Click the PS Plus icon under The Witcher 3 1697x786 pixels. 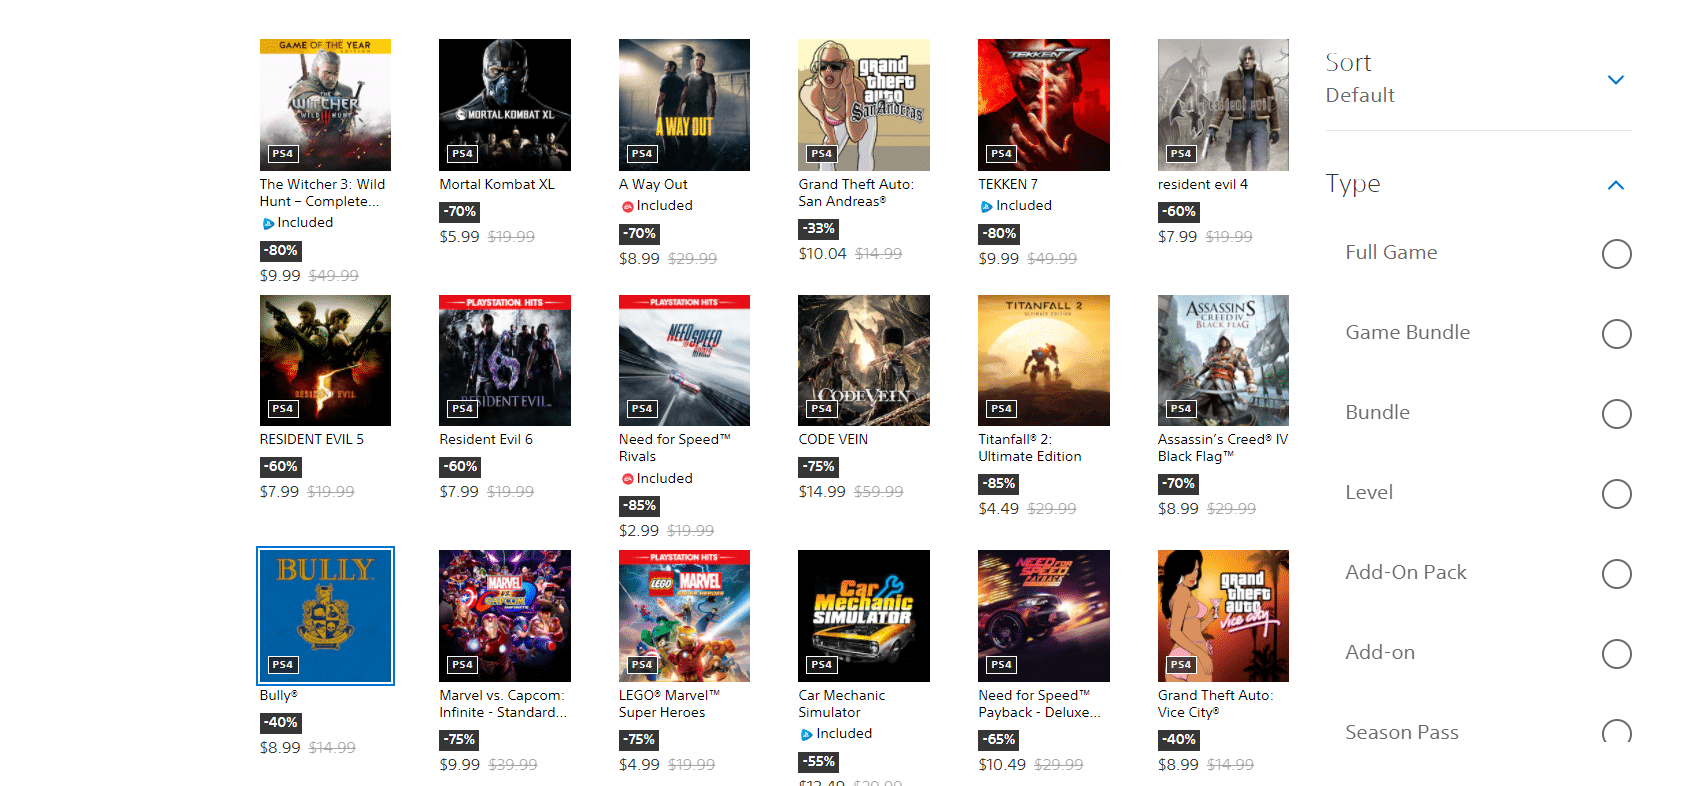pos(268,224)
